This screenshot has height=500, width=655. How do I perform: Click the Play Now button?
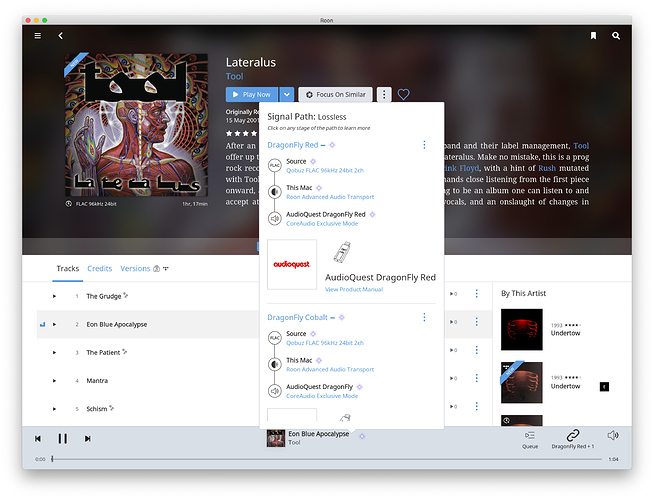pyautogui.click(x=252, y=95)
